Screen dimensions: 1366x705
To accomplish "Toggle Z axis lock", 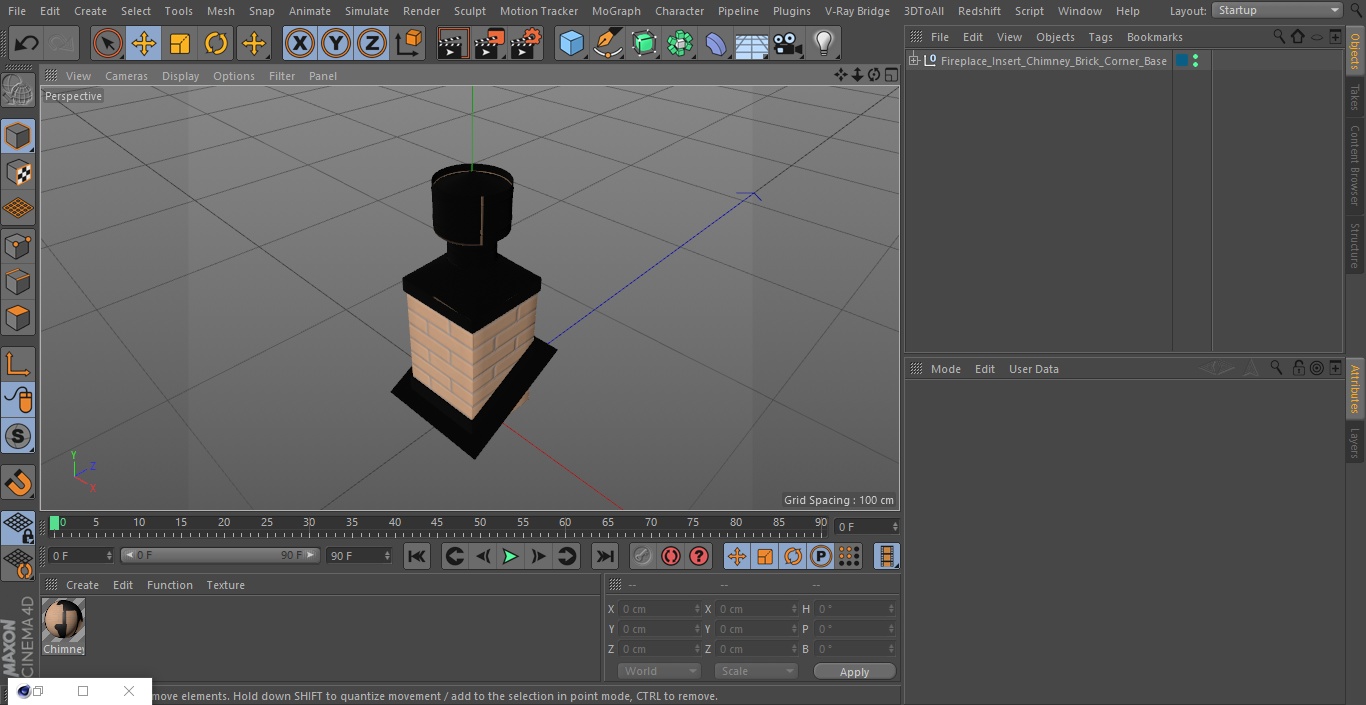I will 372,43.
